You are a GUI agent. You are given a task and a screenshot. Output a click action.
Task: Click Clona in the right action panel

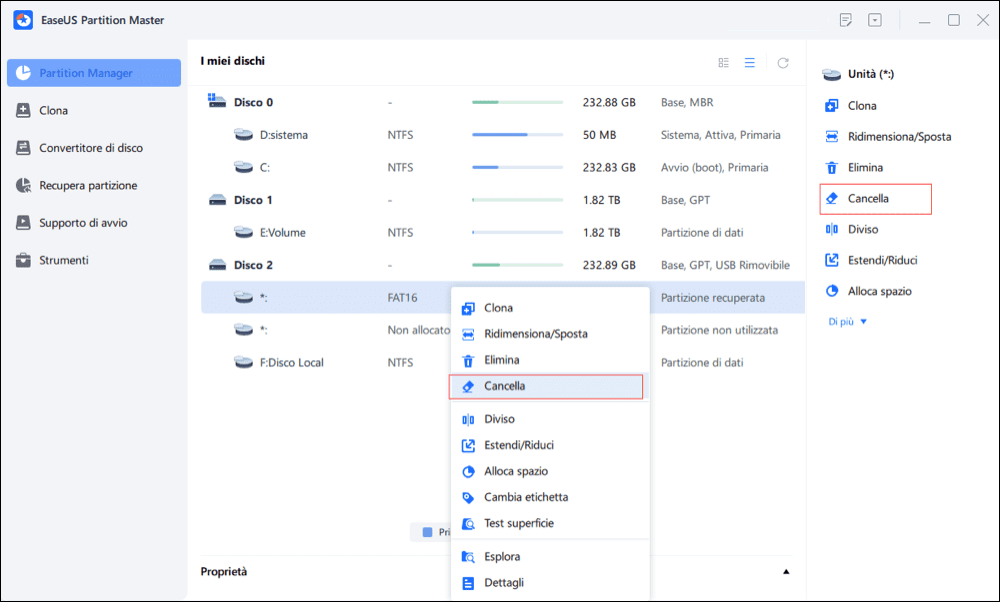(850, 106)
